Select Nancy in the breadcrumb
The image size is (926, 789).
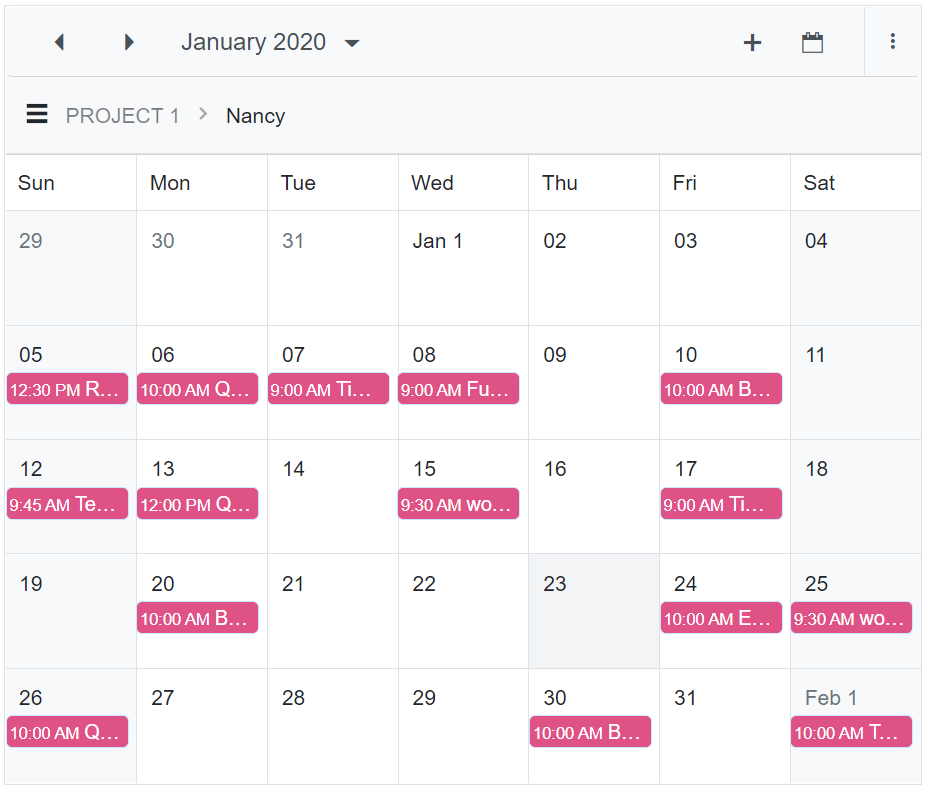255,116
